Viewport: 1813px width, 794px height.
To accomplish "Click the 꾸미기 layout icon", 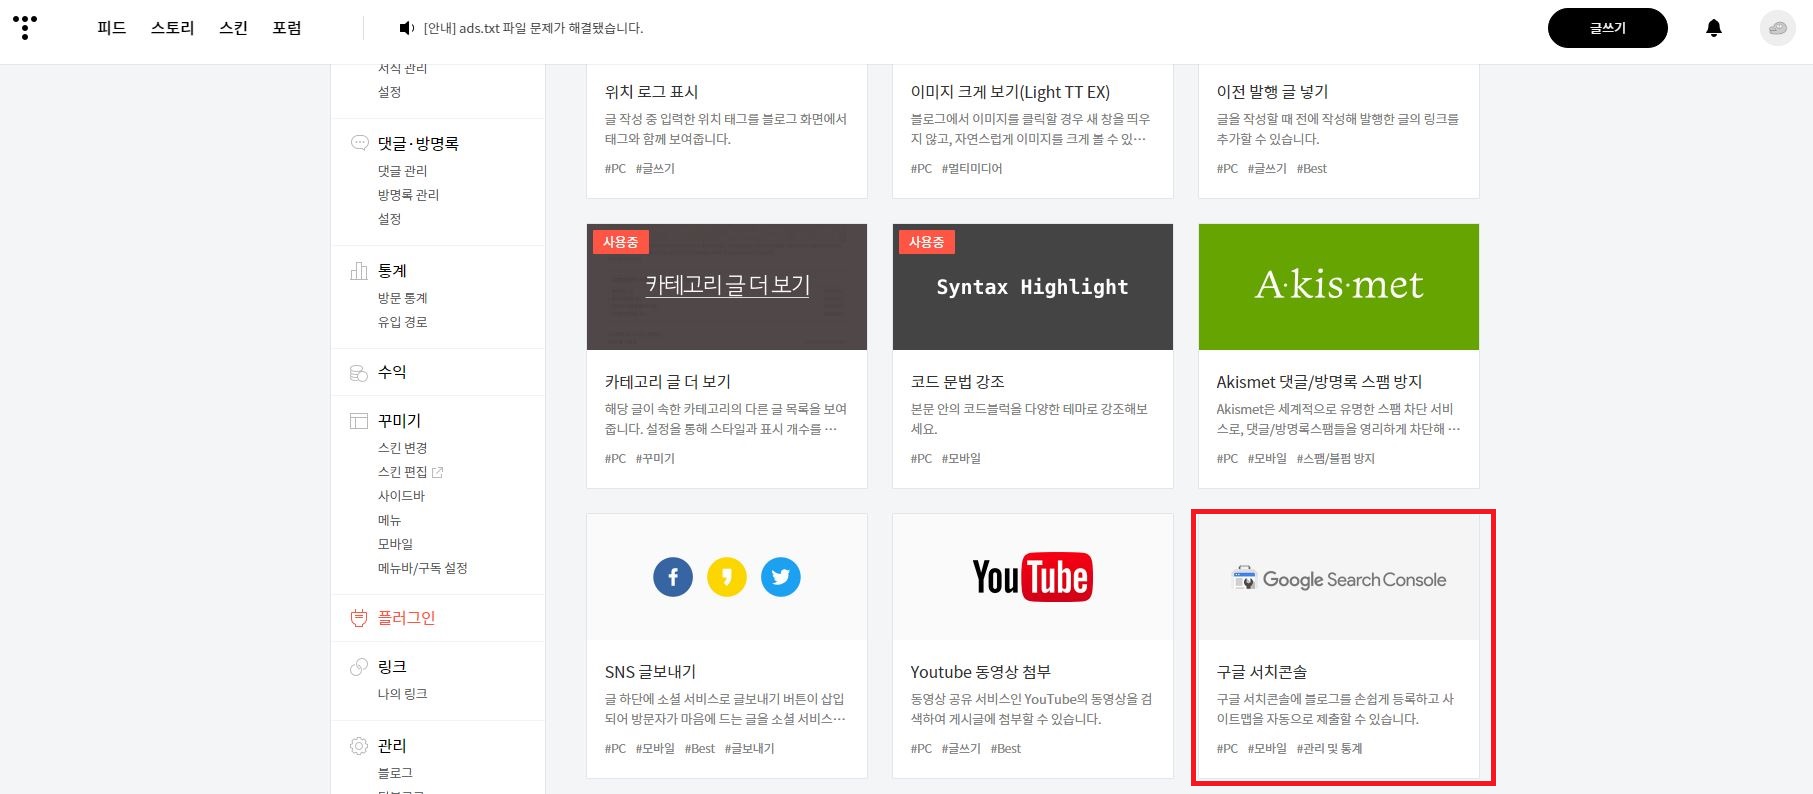I will tap(359, 421).
